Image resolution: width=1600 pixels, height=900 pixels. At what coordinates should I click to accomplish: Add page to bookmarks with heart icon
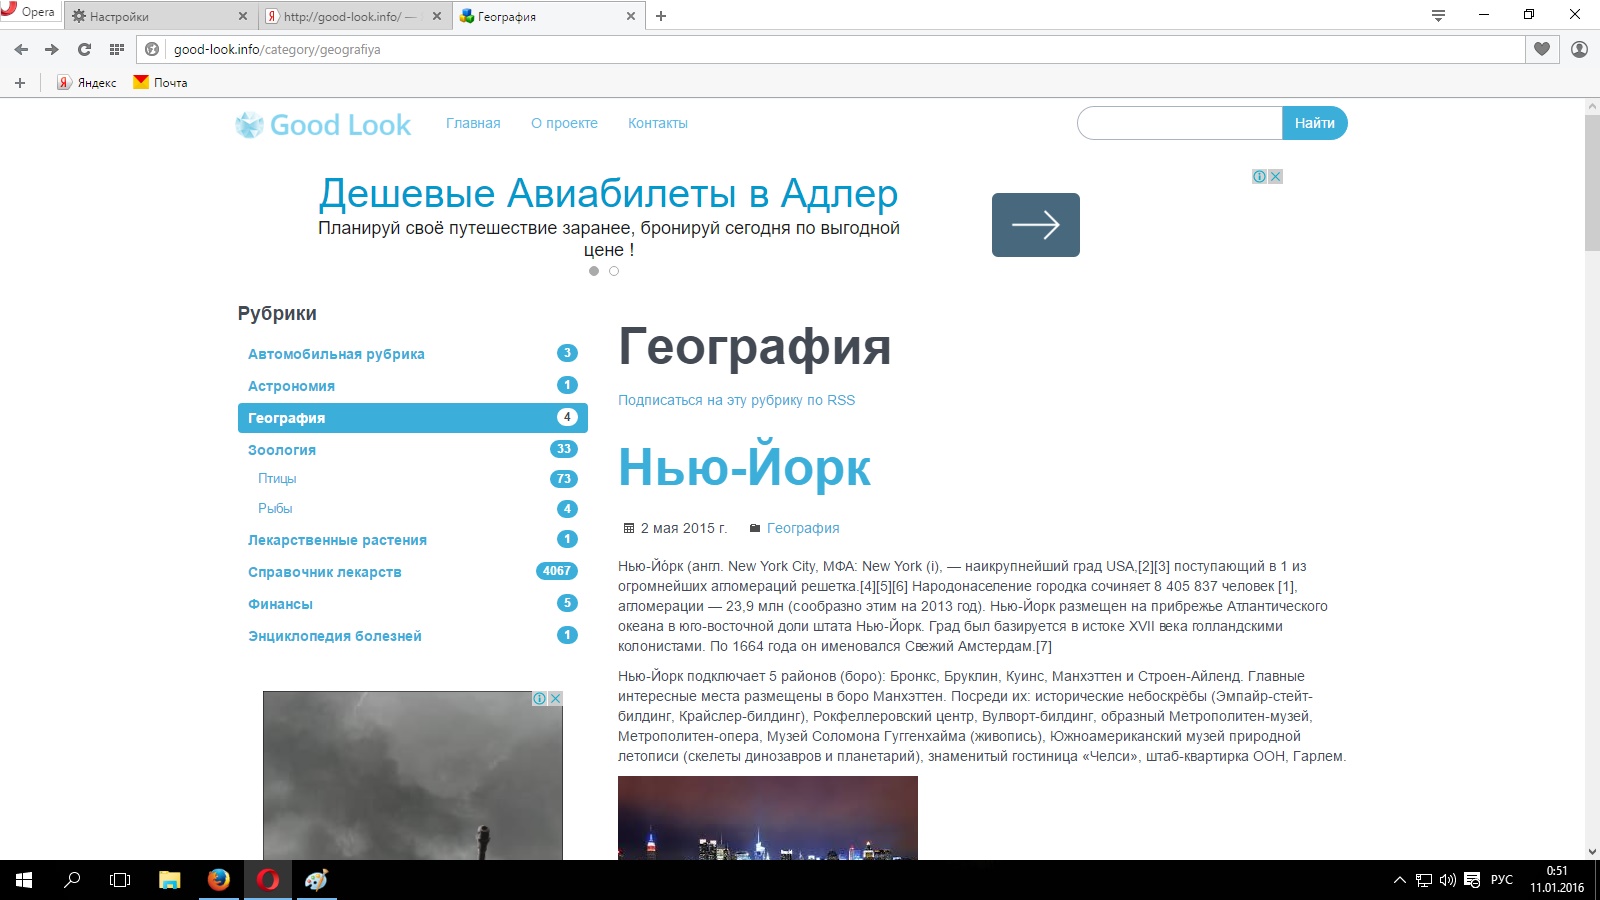click(x=1542, y=49)
